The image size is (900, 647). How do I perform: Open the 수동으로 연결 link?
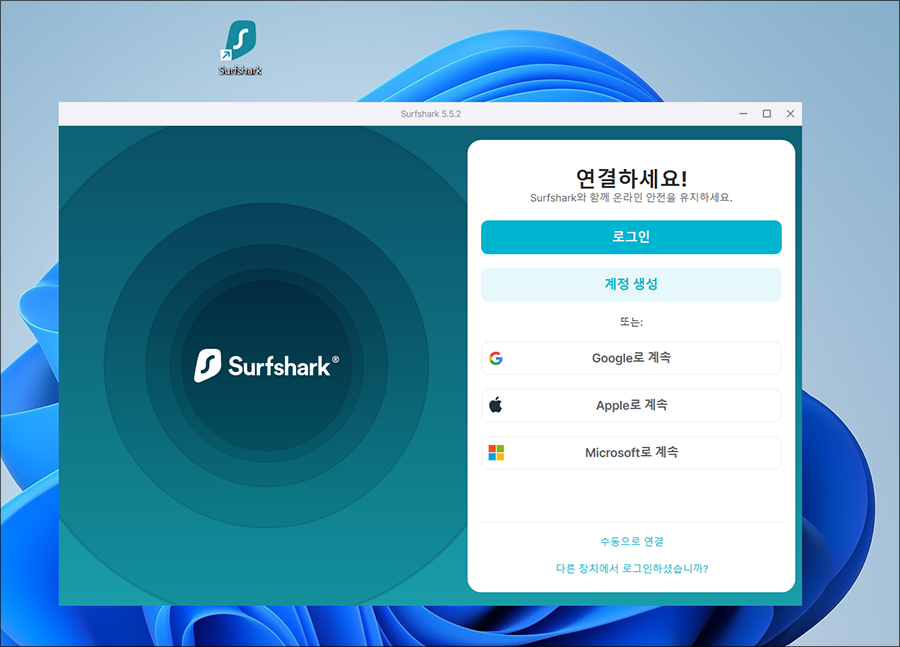(631, 541)
